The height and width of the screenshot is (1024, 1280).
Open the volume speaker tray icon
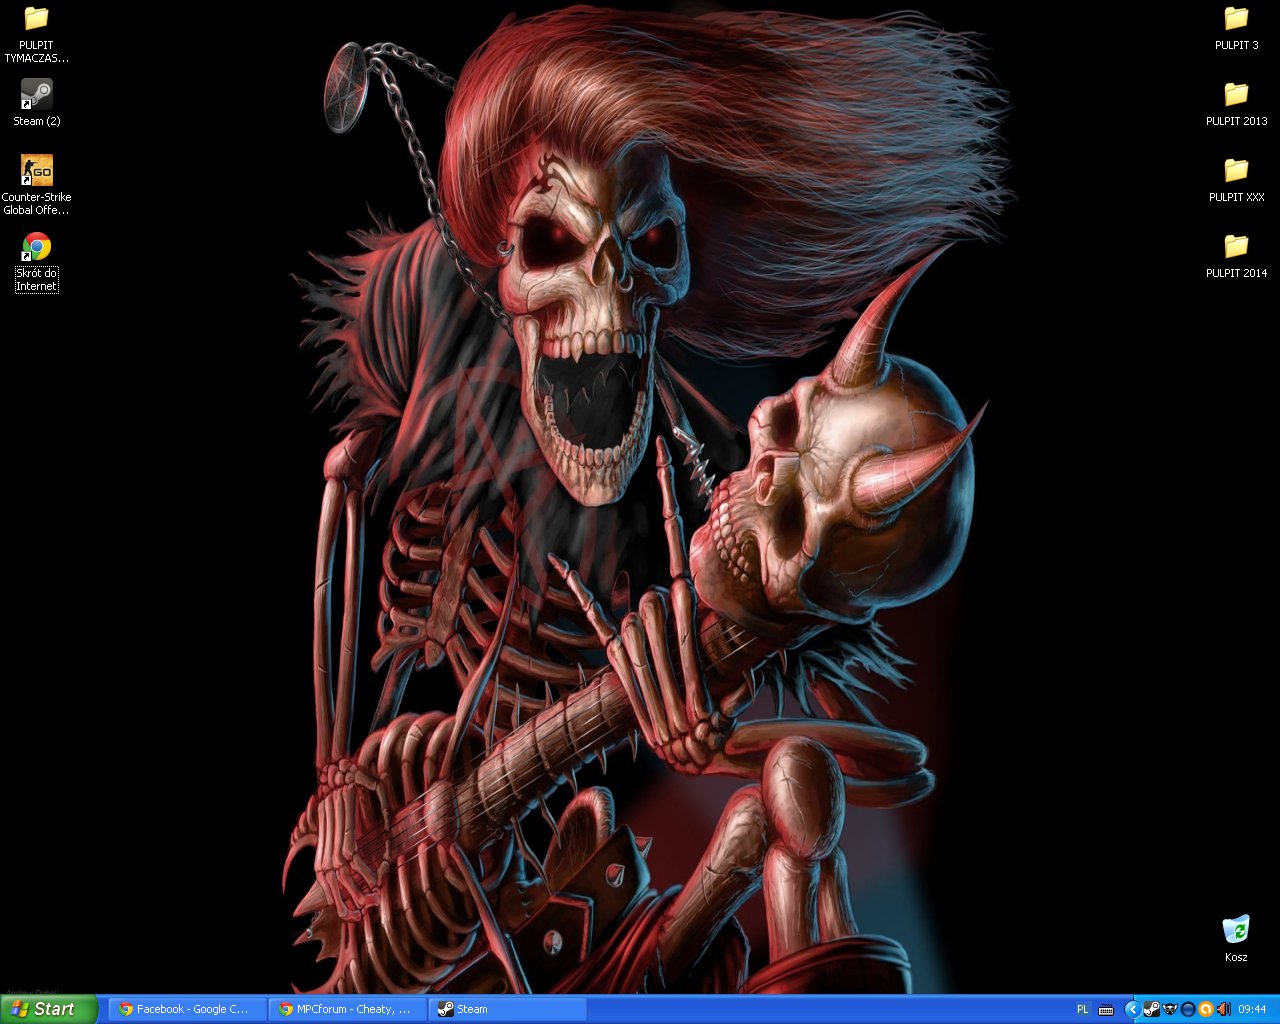1223,1009
